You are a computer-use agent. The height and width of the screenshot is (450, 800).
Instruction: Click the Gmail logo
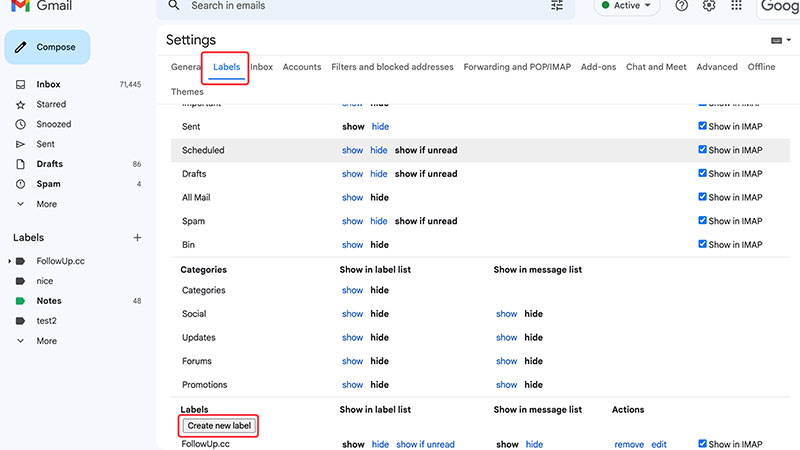41,6
